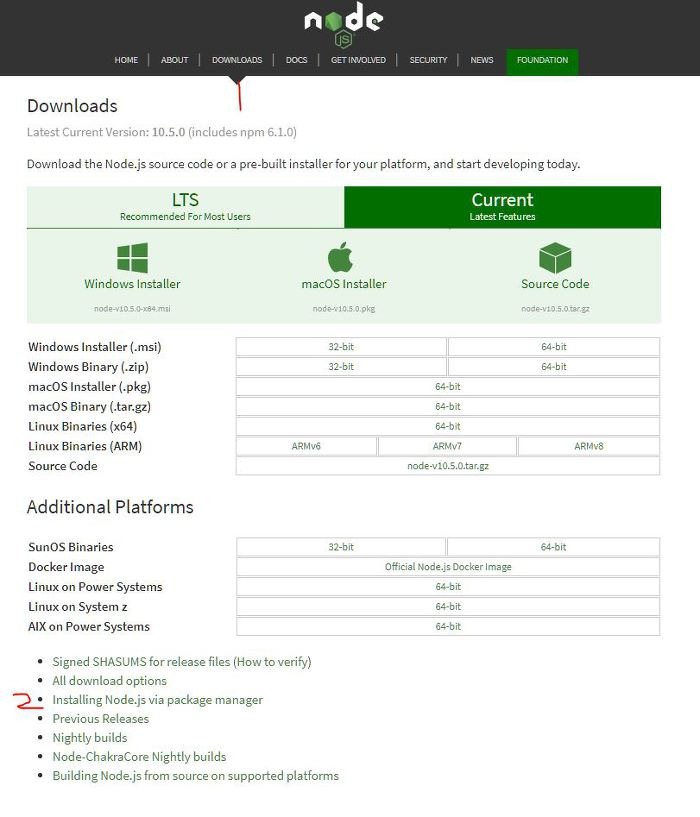
Task: Switch to the LTS tab
Action: point(185,207)
